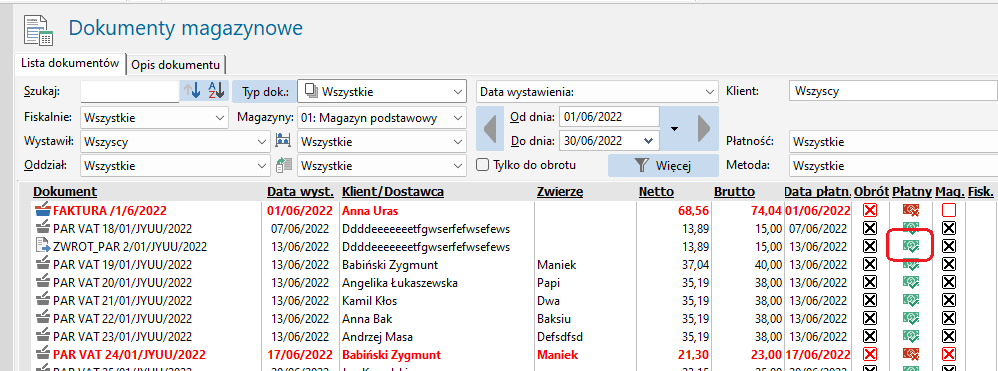Focus the Szukaj search field
This screenshot has height=371, width=998.
pyautogui.click(x=130, y=92)
